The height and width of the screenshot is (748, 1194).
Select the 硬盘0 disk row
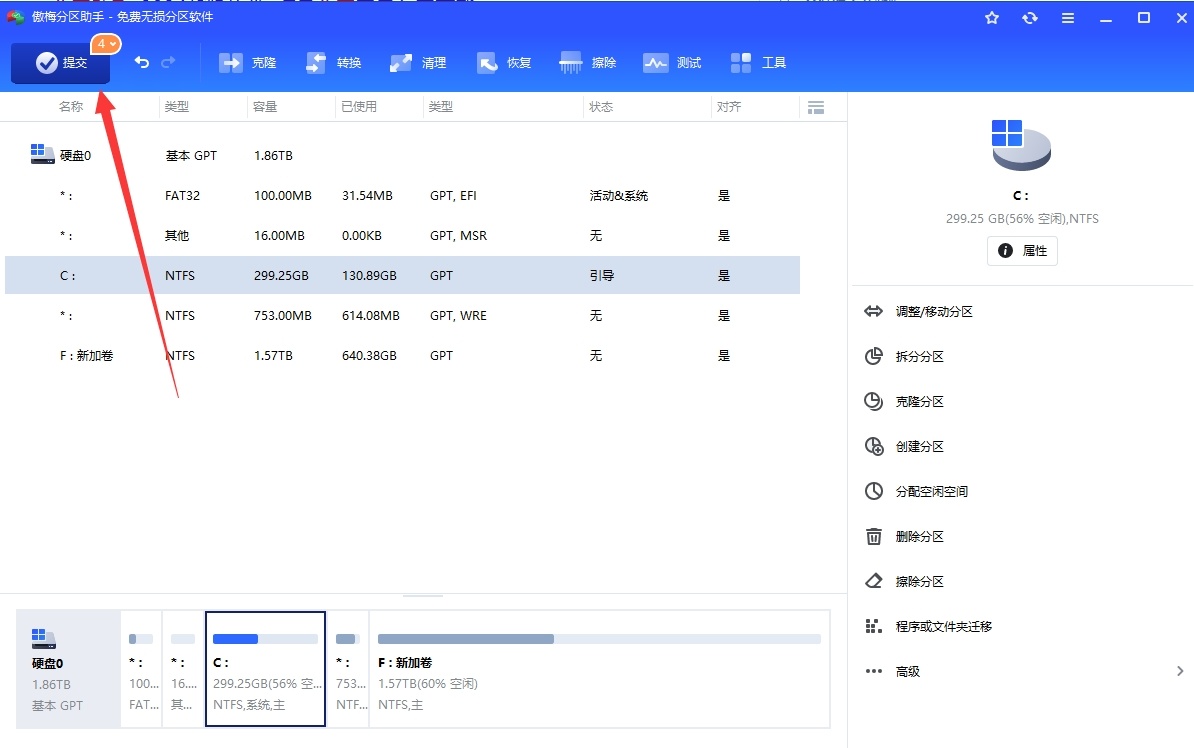(x=402, y=155)
